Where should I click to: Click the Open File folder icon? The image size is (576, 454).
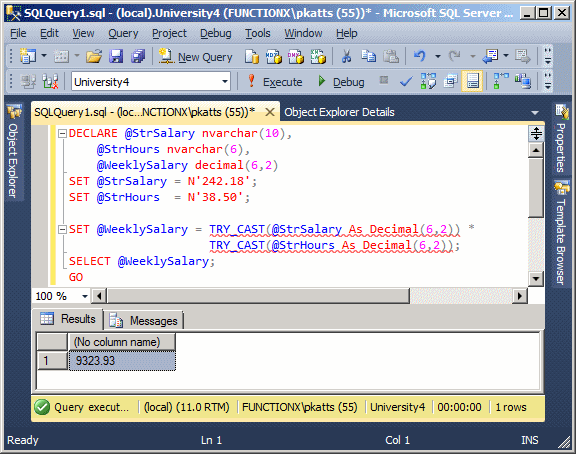[x=94, y=57]
